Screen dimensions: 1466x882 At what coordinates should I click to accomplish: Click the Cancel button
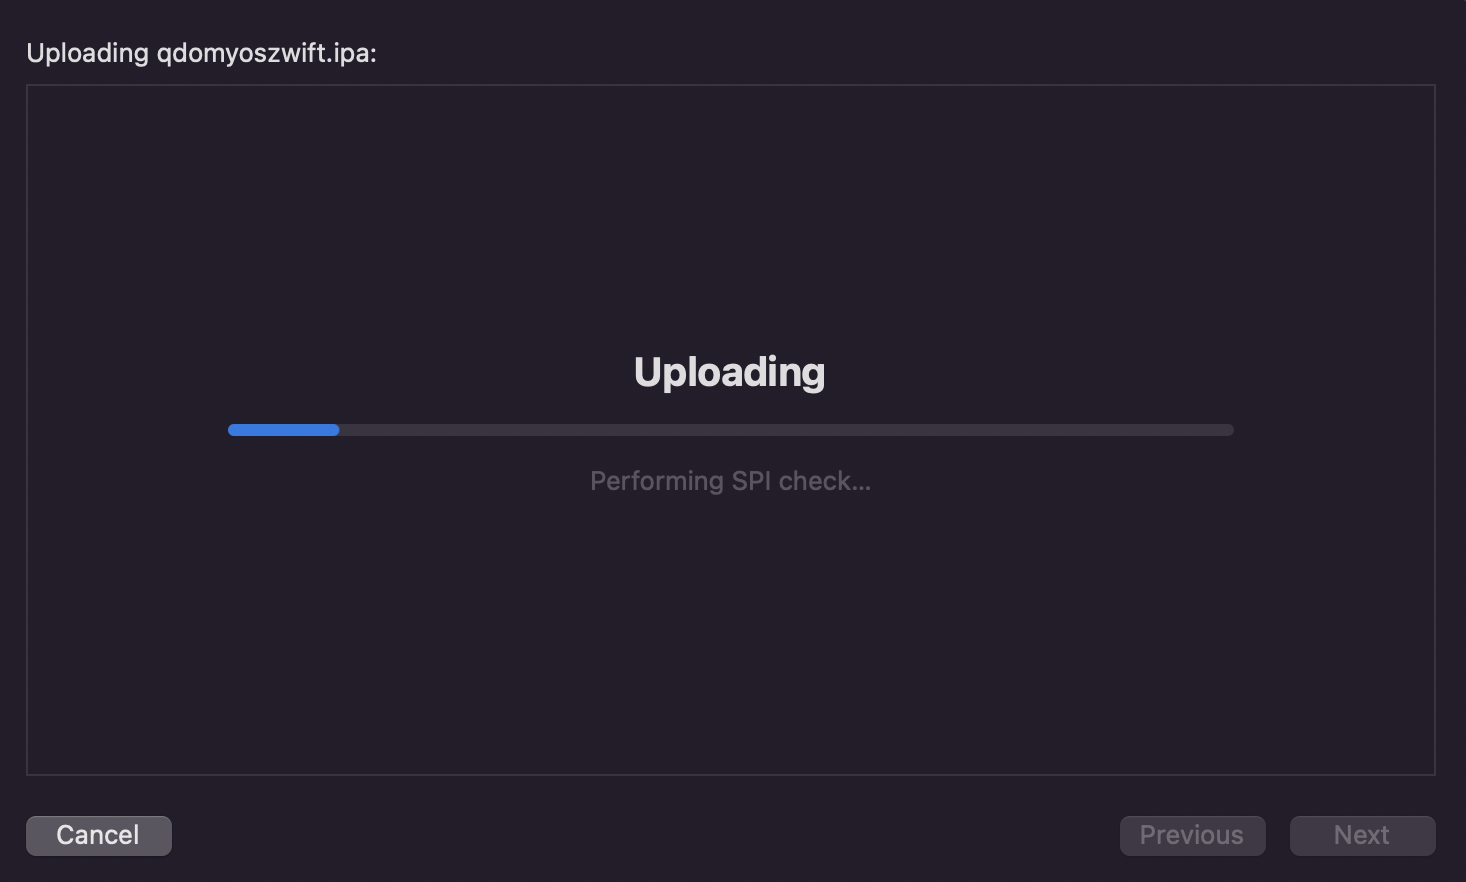pos(98,835)
